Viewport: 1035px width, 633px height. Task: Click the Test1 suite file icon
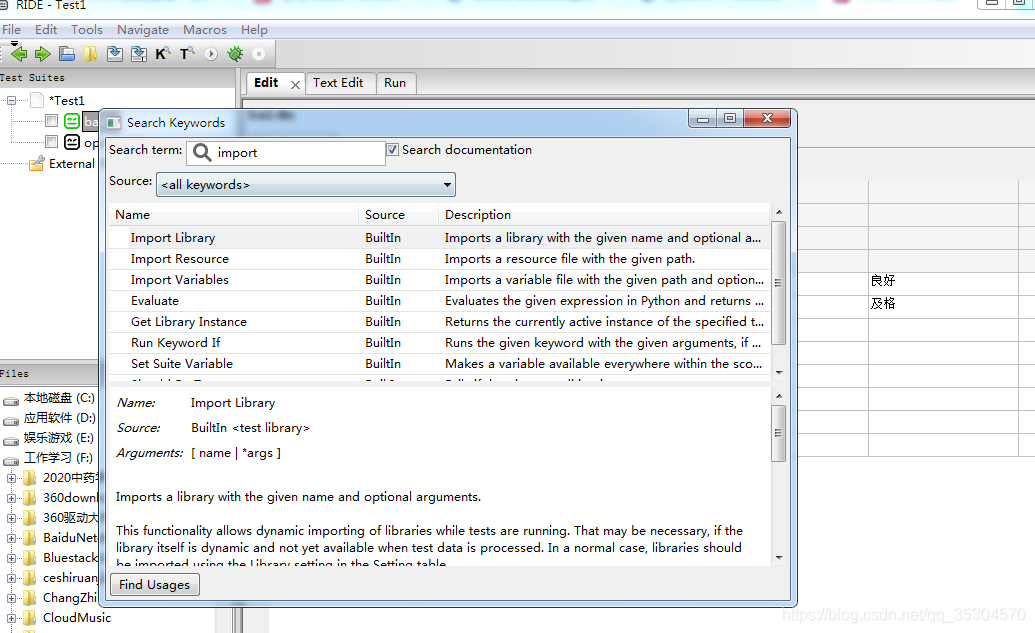tap(37, 100)
